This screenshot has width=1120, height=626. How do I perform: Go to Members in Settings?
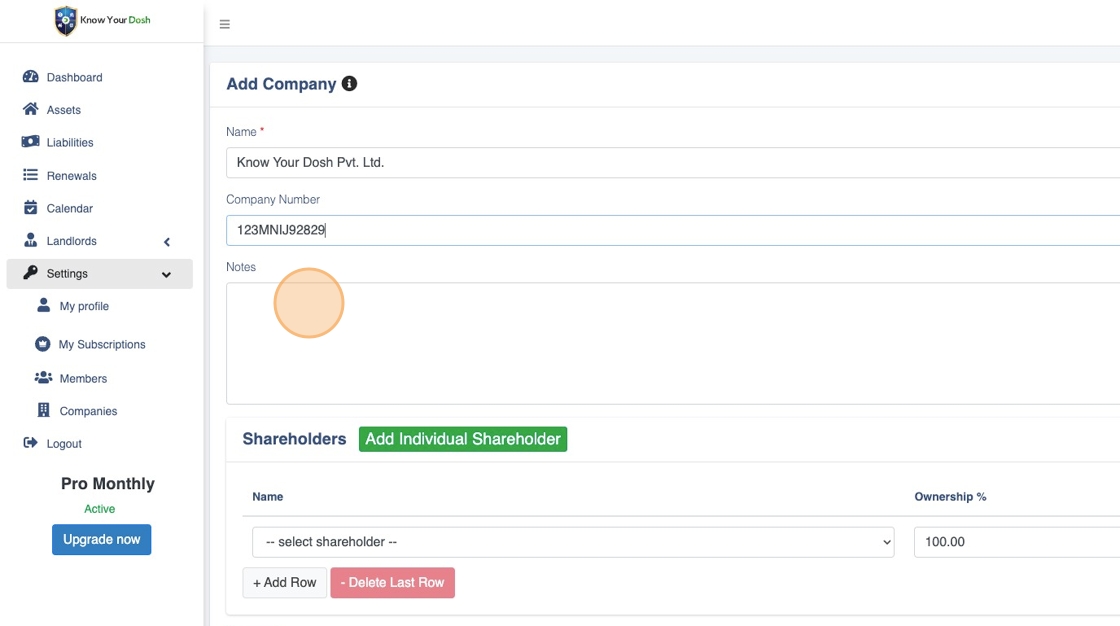tap(83, 378)
